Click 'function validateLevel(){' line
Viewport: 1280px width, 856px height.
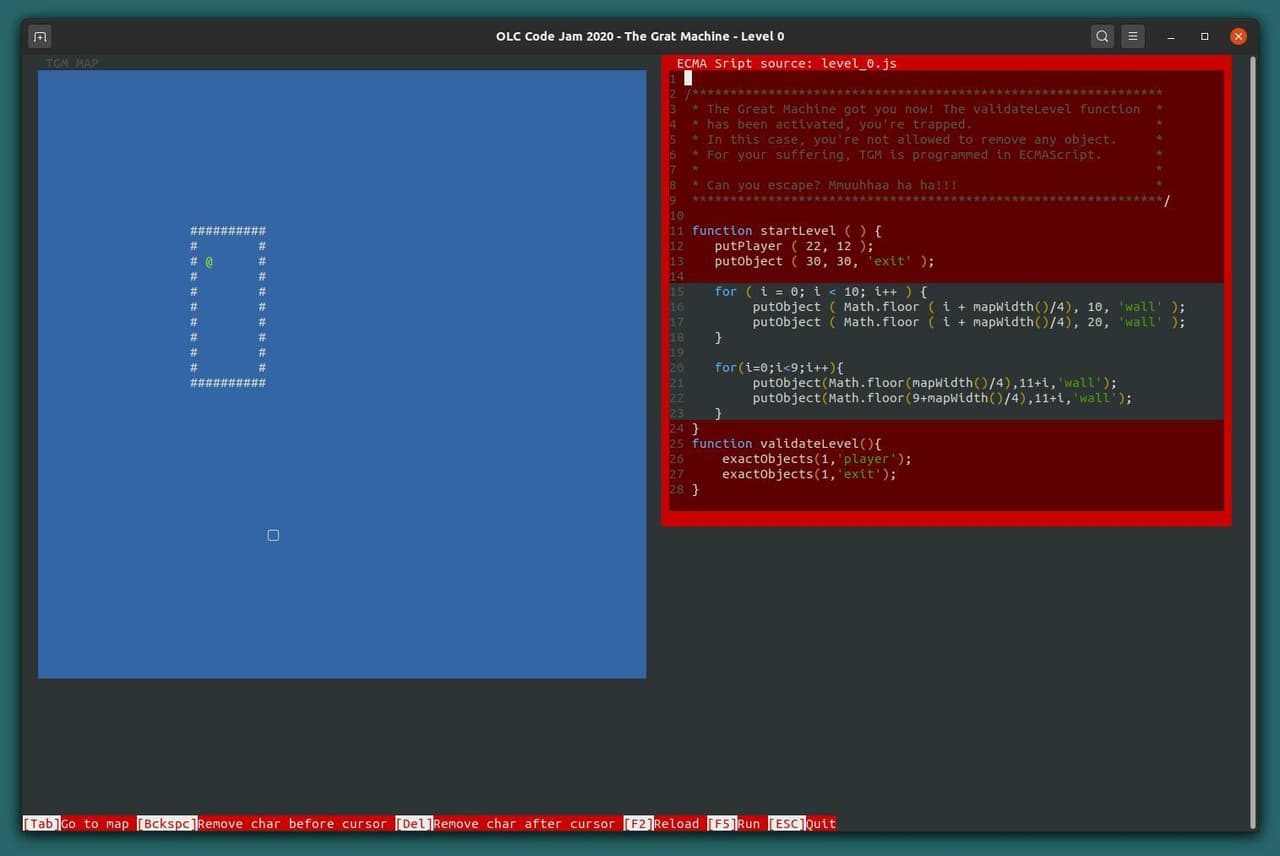click(x=787, y=444)
